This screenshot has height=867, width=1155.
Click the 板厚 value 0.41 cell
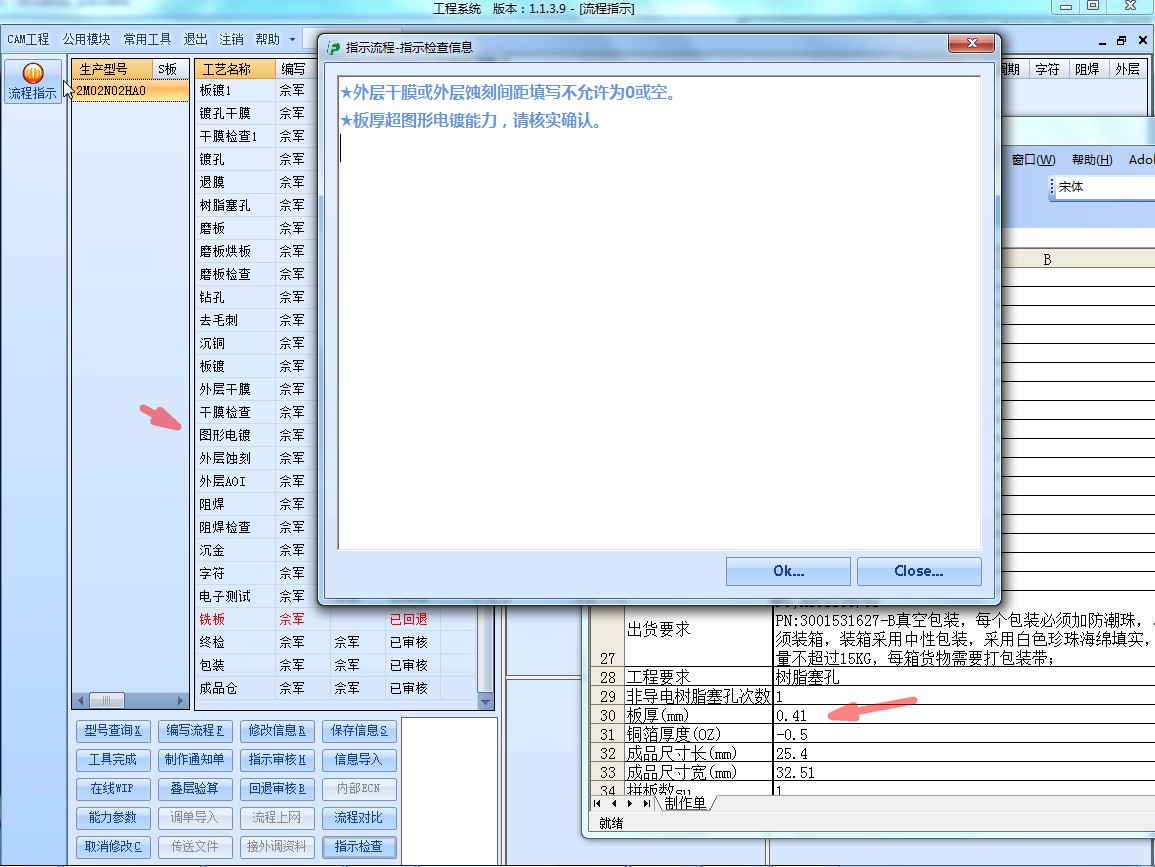963,716
